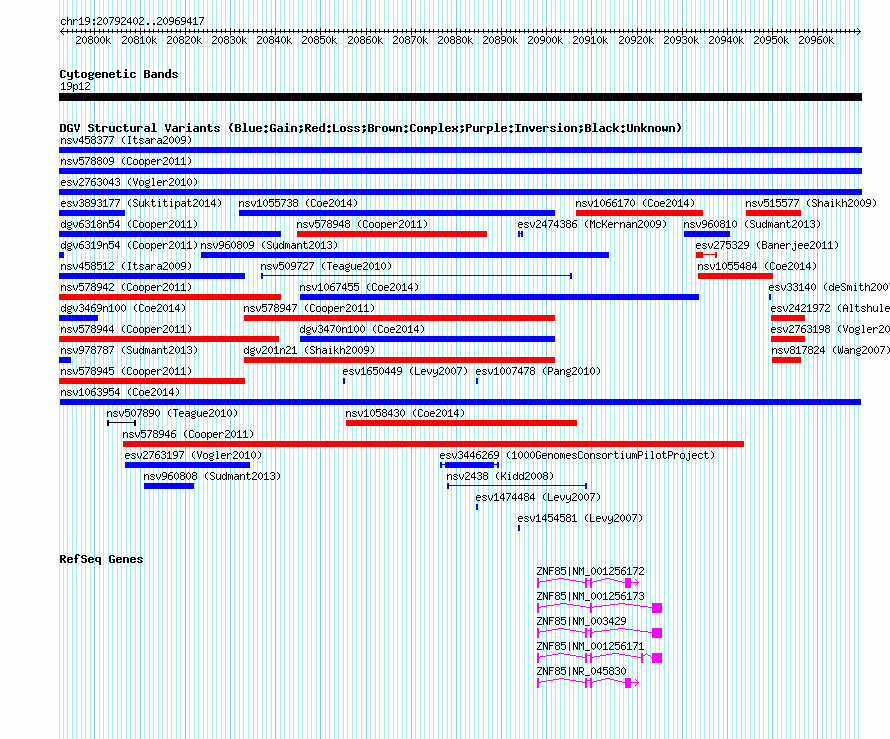Screen dimensions: 890x739
Task: Click the ruler's right end arrow
Action: coord(859,32)
